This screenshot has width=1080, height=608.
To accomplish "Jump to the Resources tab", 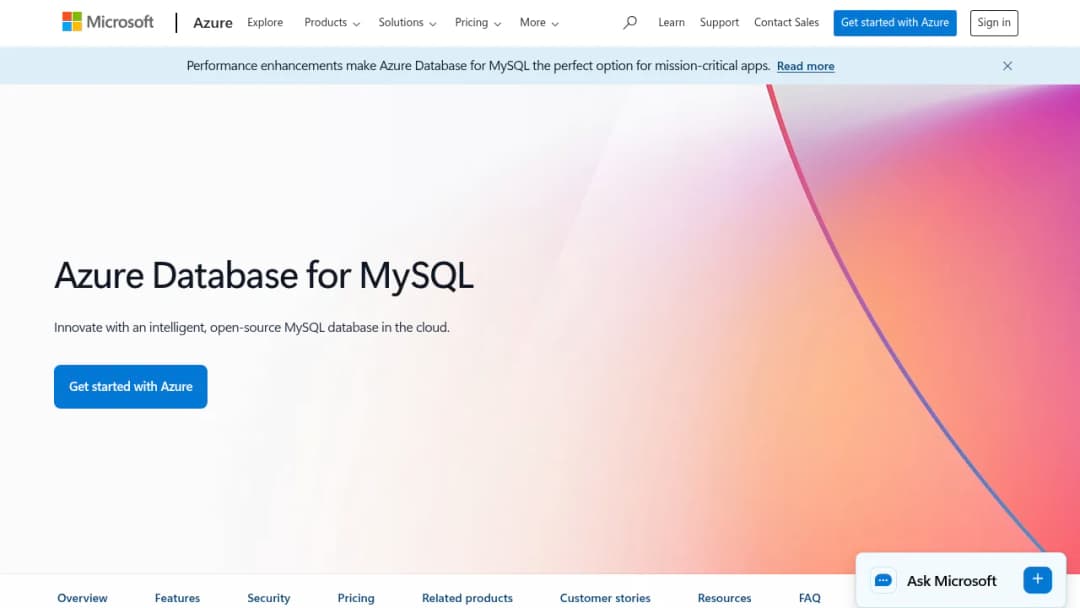I will point(725,598).
